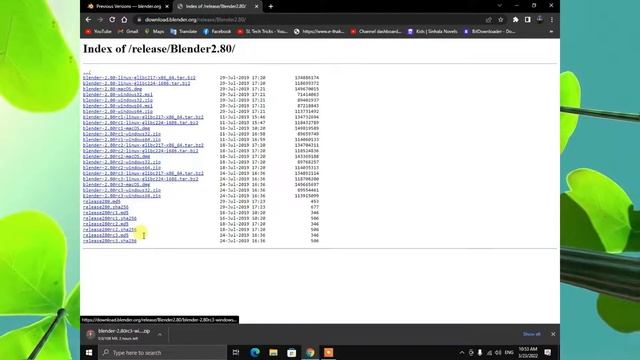
Task: Open the Kids Sinhala Novels bookmark
Action: coord(433,31)
